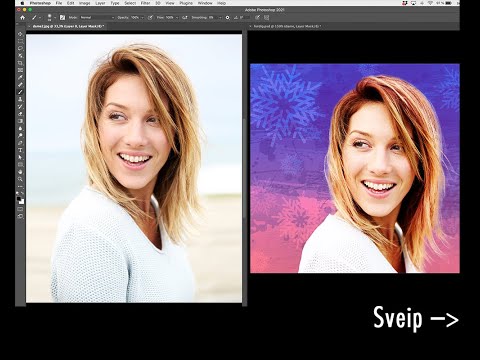Screen dimensions: 480x360
Task: Click the brush angle field
Action: pyautogui.click(x=244, y=17)
